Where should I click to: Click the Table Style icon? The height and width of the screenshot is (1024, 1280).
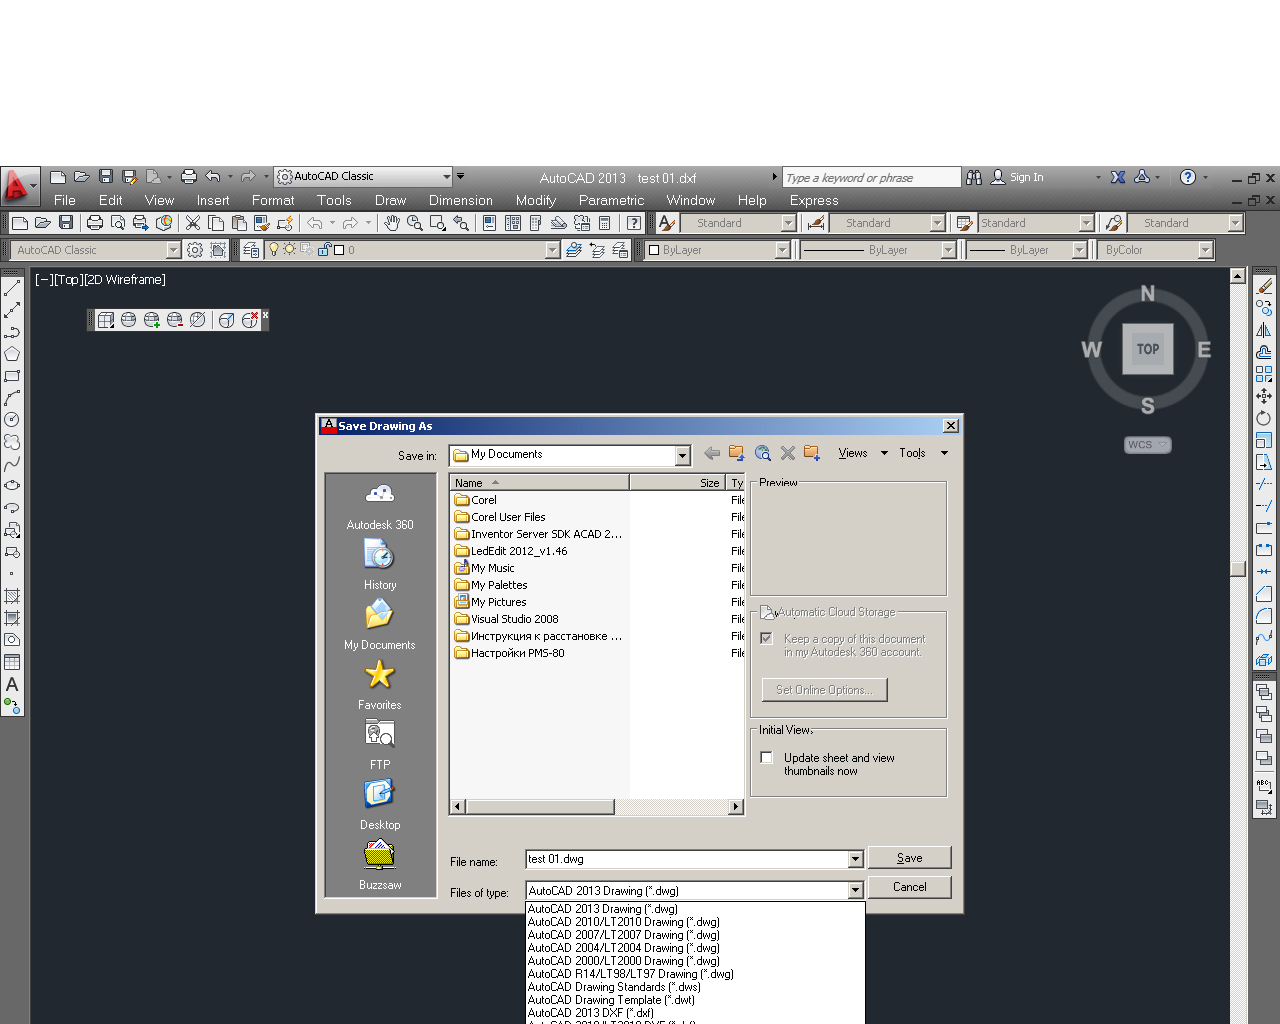tap(965, 223)
